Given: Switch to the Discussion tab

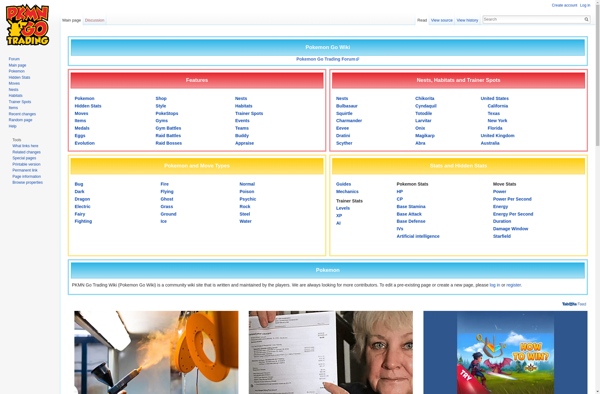Looking at the screenshot, I should coord(95,20).
